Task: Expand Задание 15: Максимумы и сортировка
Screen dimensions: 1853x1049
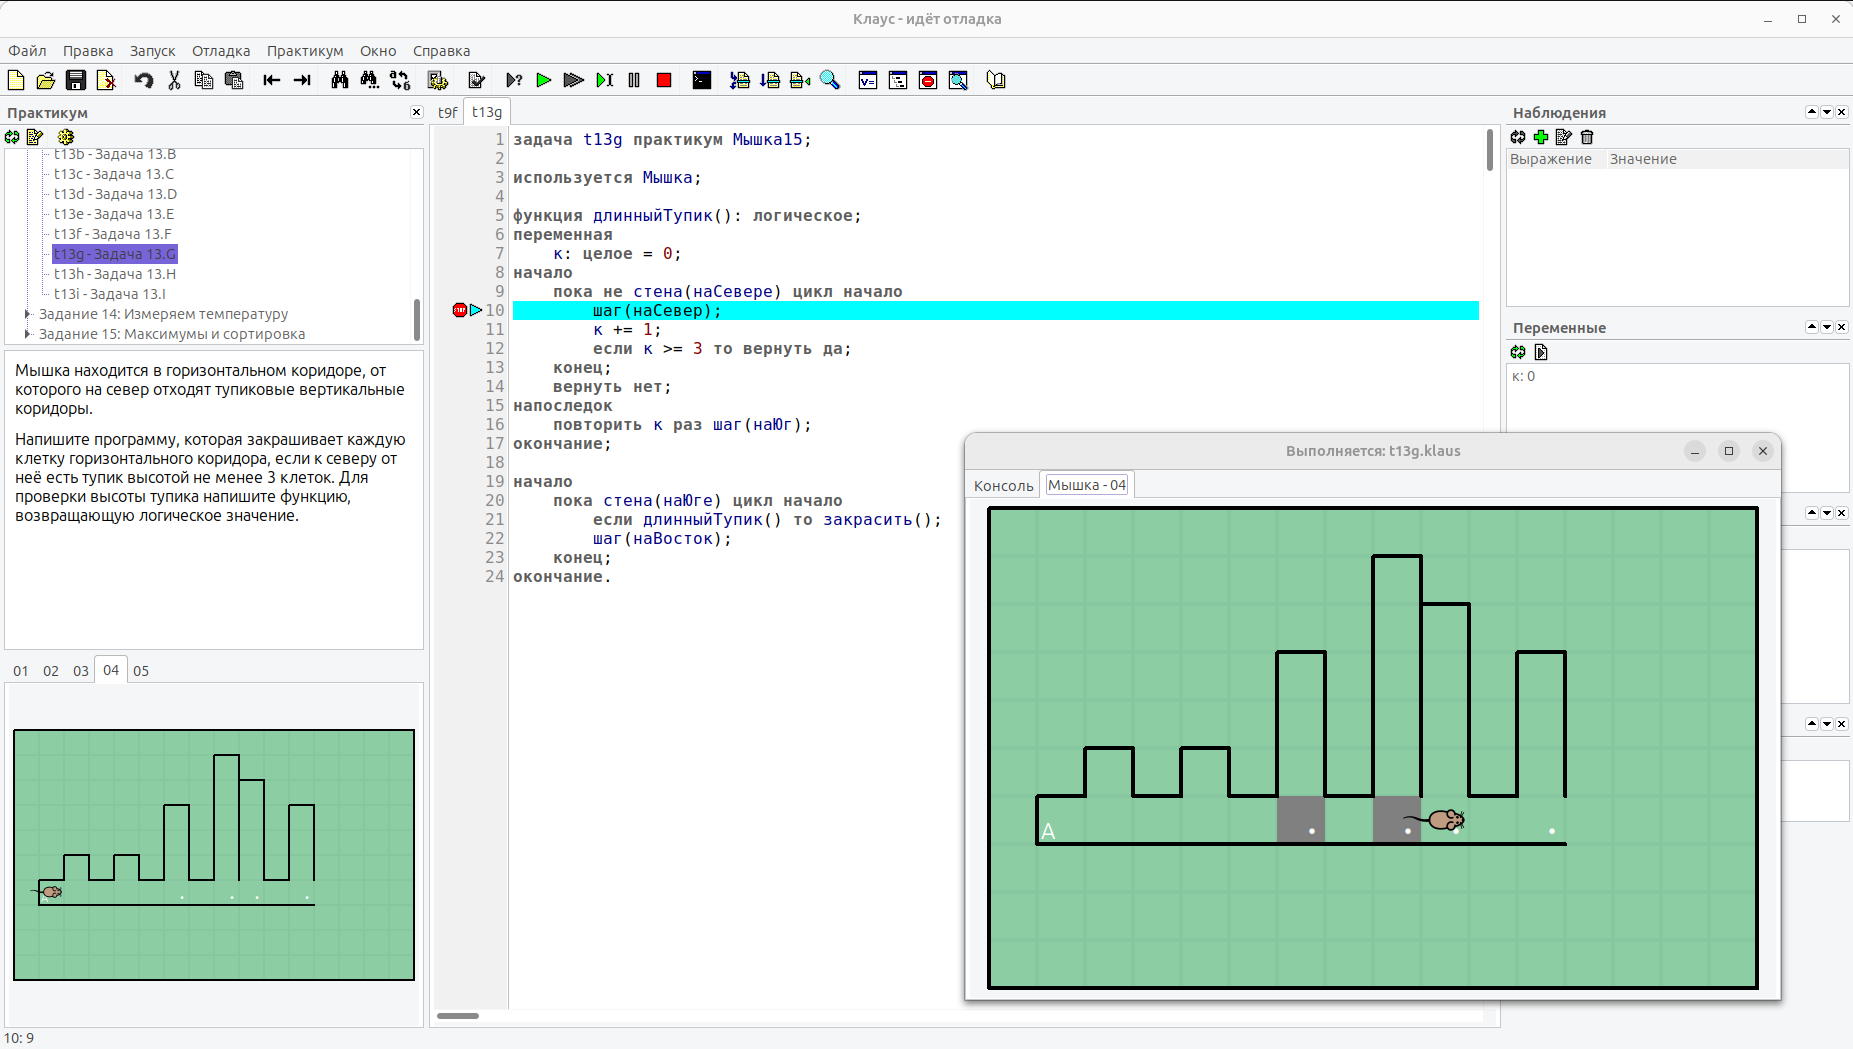Action: 28,334
